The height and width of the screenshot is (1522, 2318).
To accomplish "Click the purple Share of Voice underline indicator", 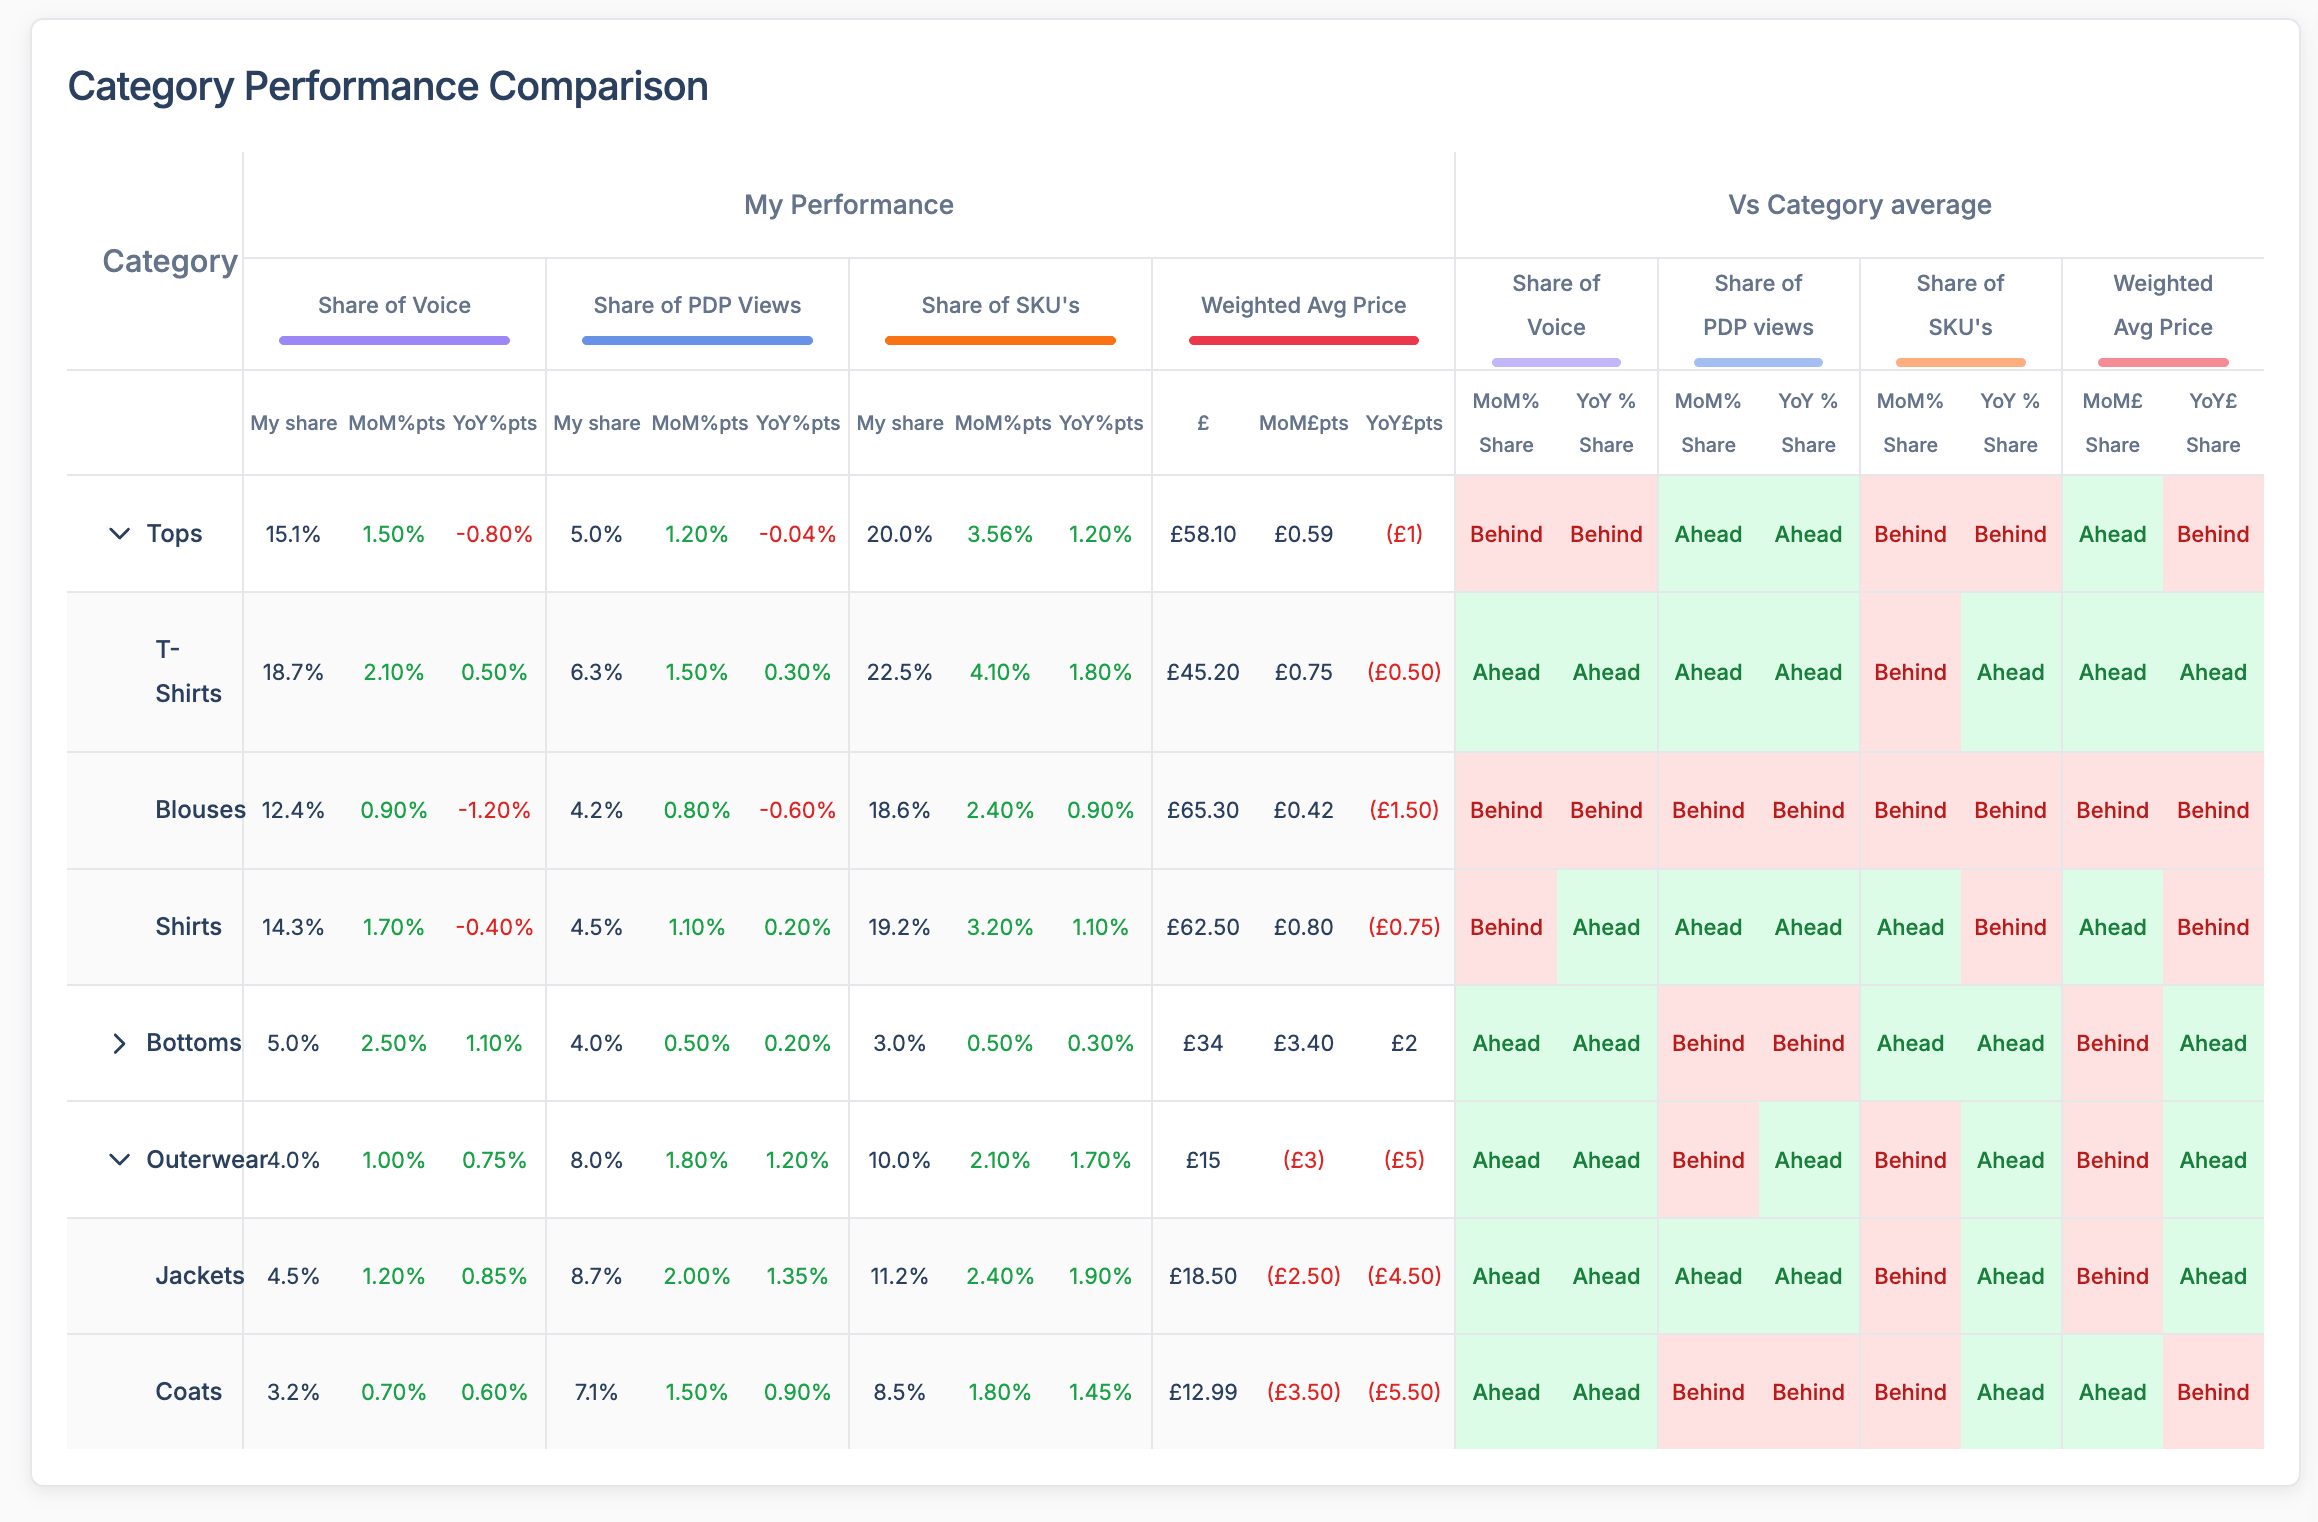I will 393,341.
